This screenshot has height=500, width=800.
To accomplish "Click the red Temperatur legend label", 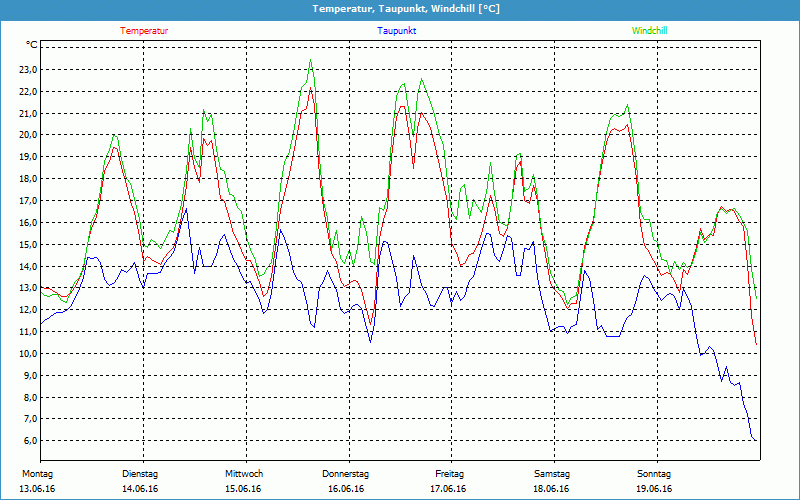I will click(144, 31).
